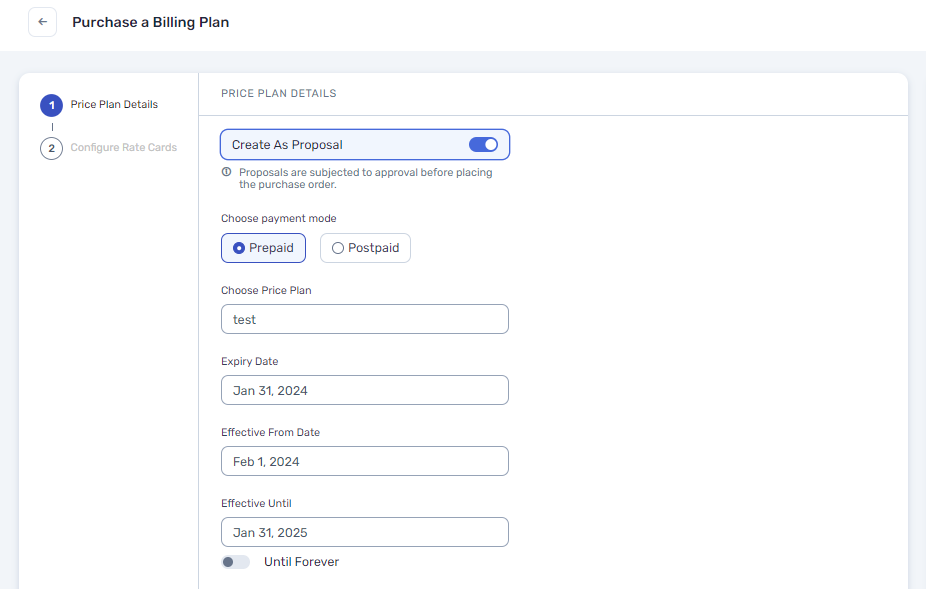Select the Prepaid payment mode
Image resolution: width=926 pixels, height=589 pixels.
point(263,248)
